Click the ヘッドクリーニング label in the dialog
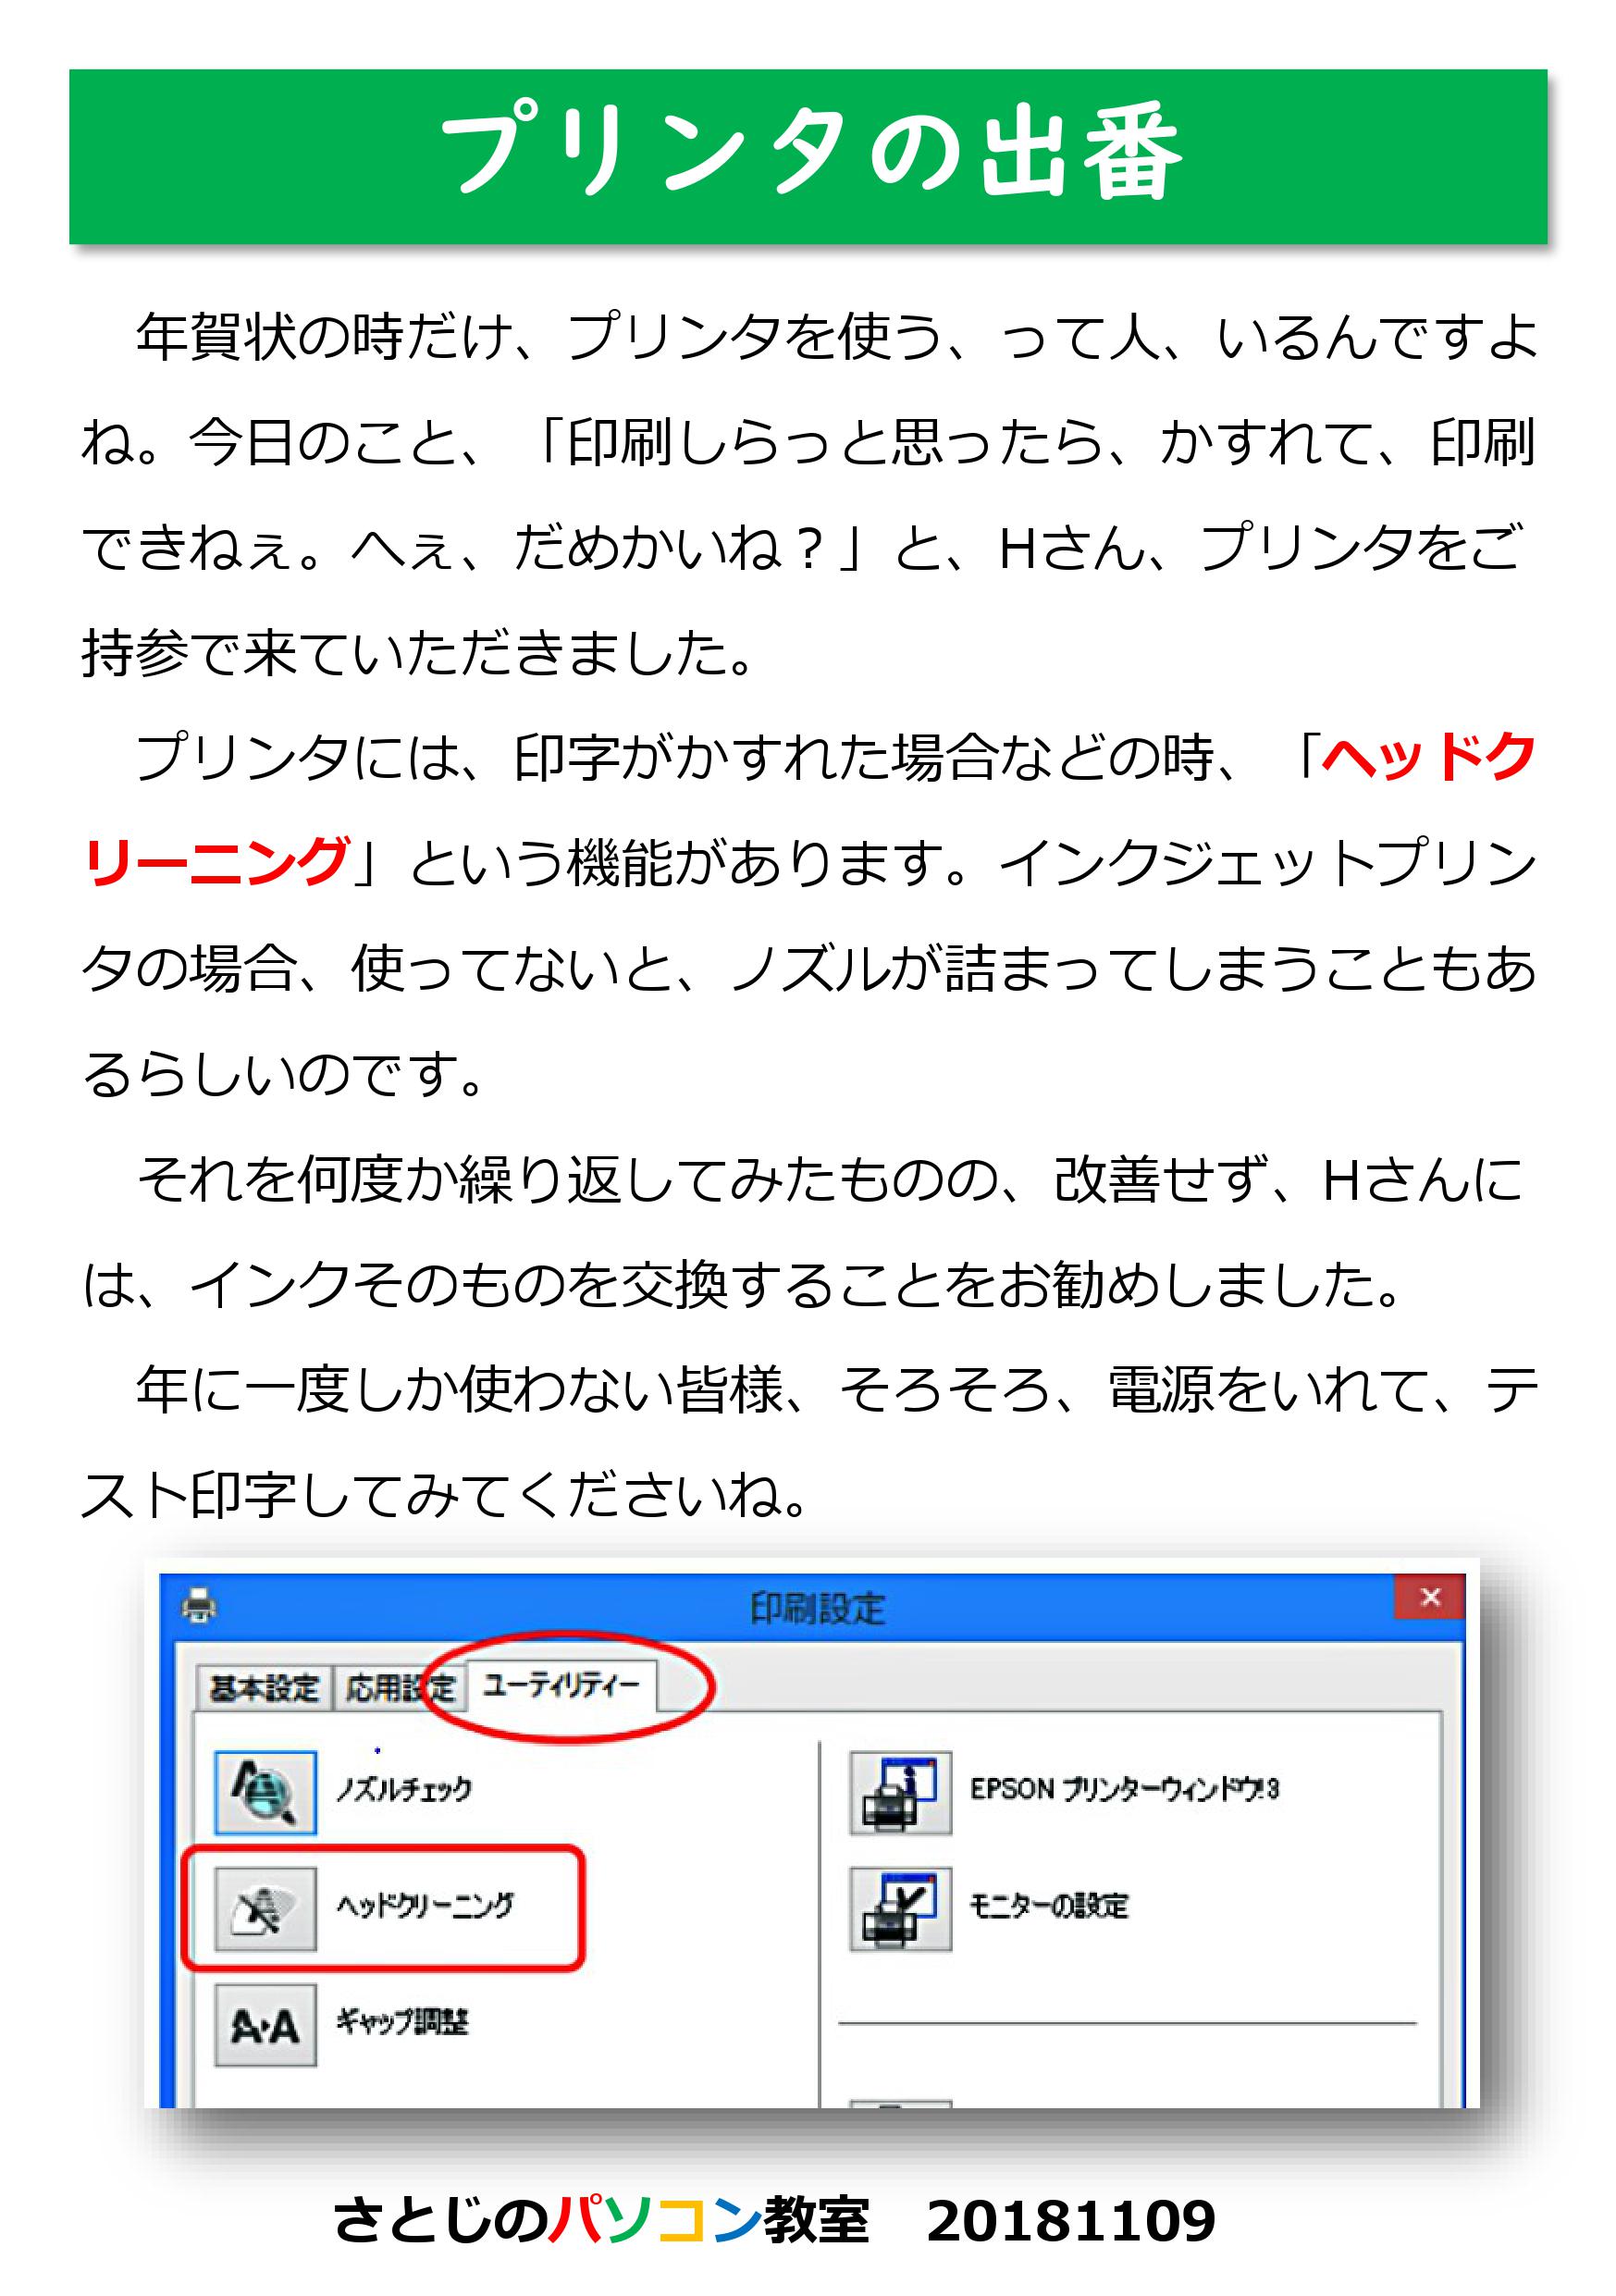 click(x=425, y=1906)
